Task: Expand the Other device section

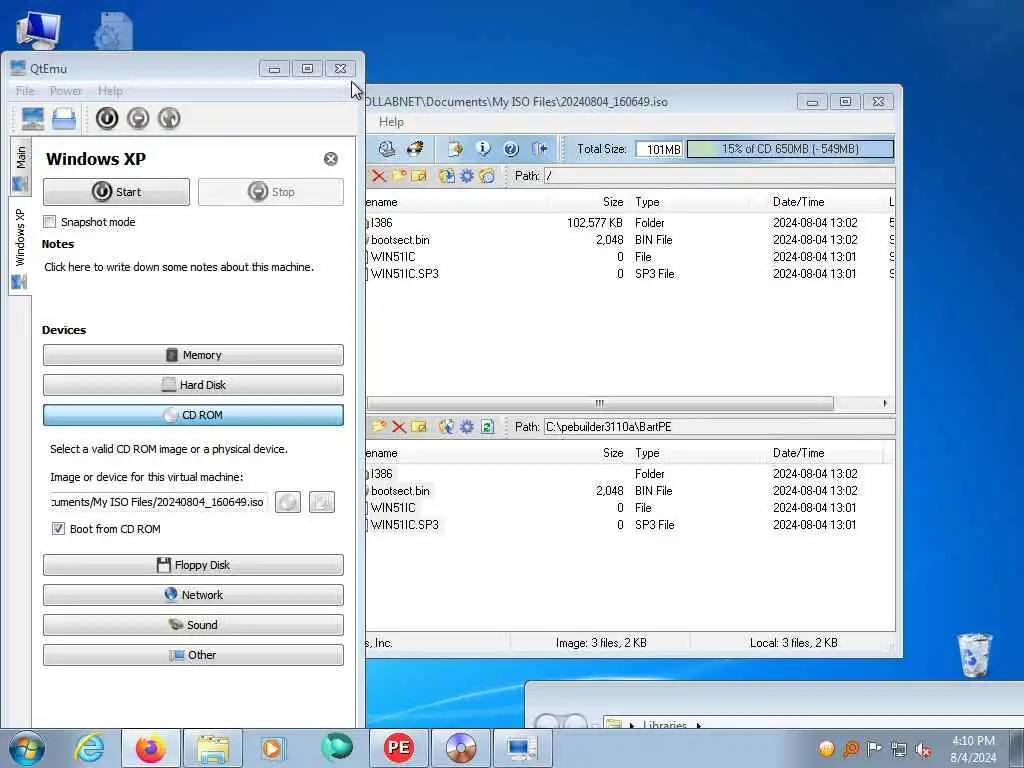Action: pos(193,655)
